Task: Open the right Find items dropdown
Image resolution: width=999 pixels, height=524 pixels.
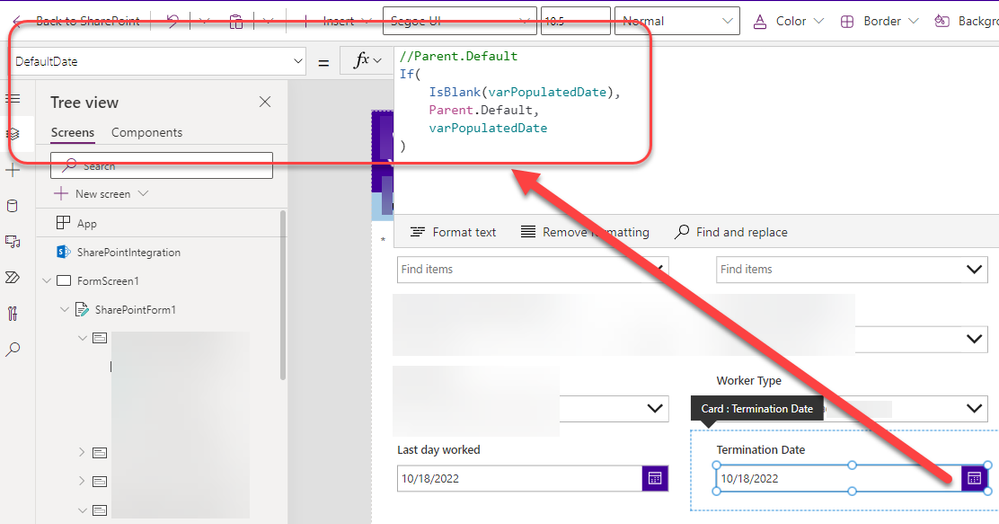Action: pyautogui.click(x=974, y=270)
